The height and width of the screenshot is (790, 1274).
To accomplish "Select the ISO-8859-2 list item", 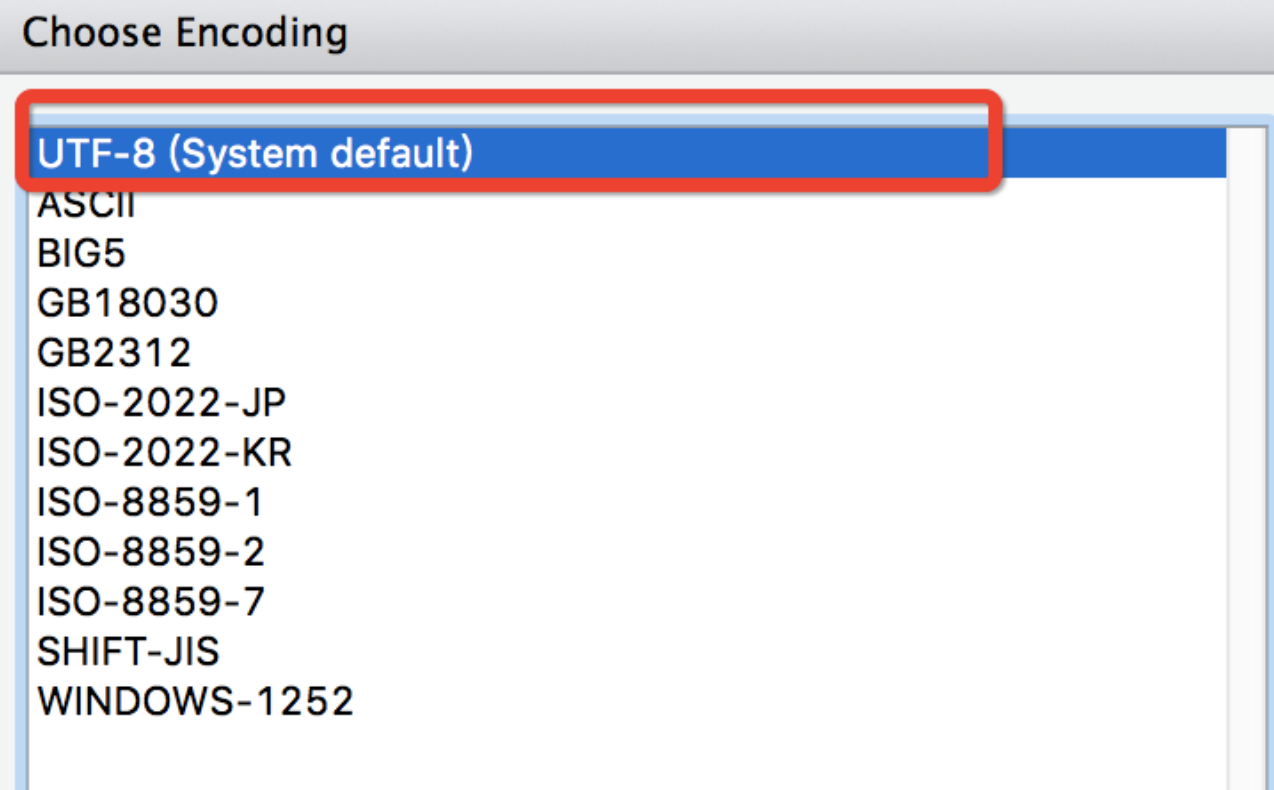I will (x=151, y=552).
